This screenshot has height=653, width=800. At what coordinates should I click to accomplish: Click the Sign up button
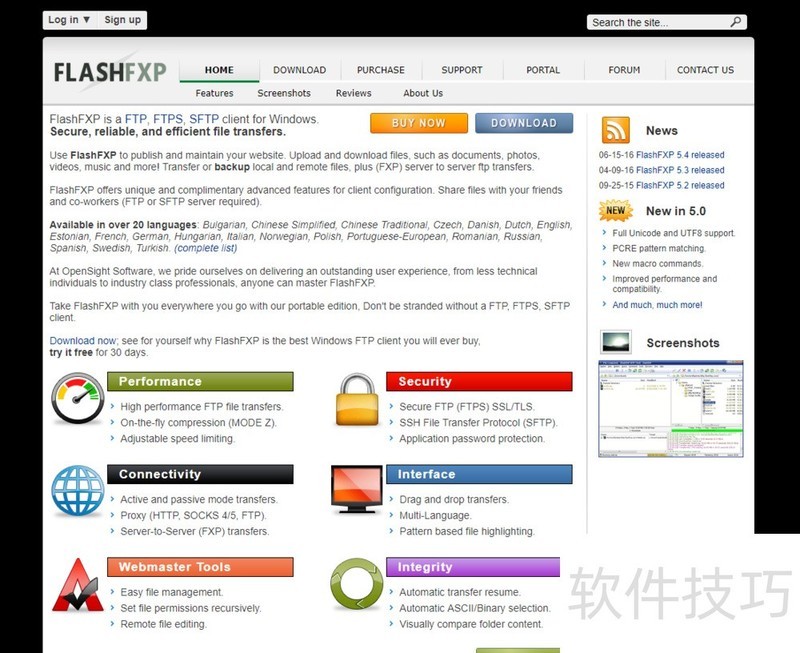click(122, 19)
